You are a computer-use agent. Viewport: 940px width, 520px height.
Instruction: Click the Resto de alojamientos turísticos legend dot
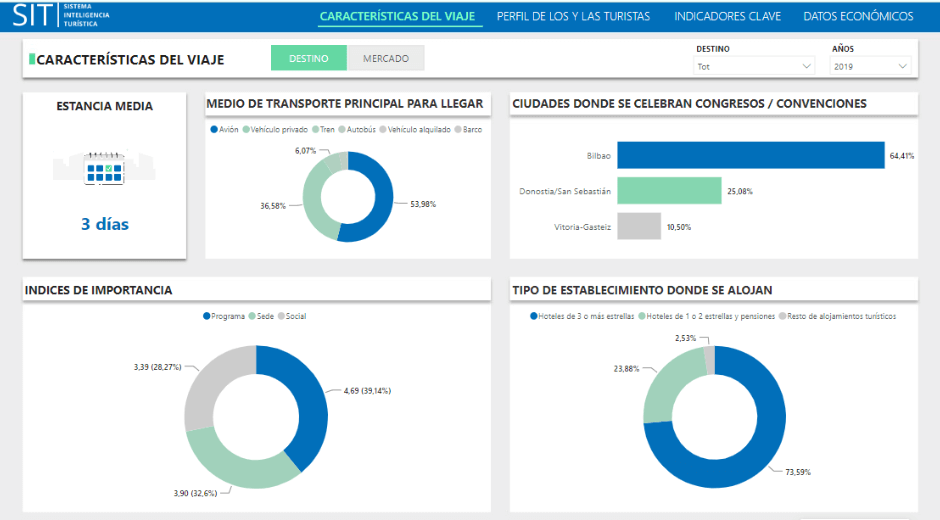pyautogui.click(x=781, y=316)
